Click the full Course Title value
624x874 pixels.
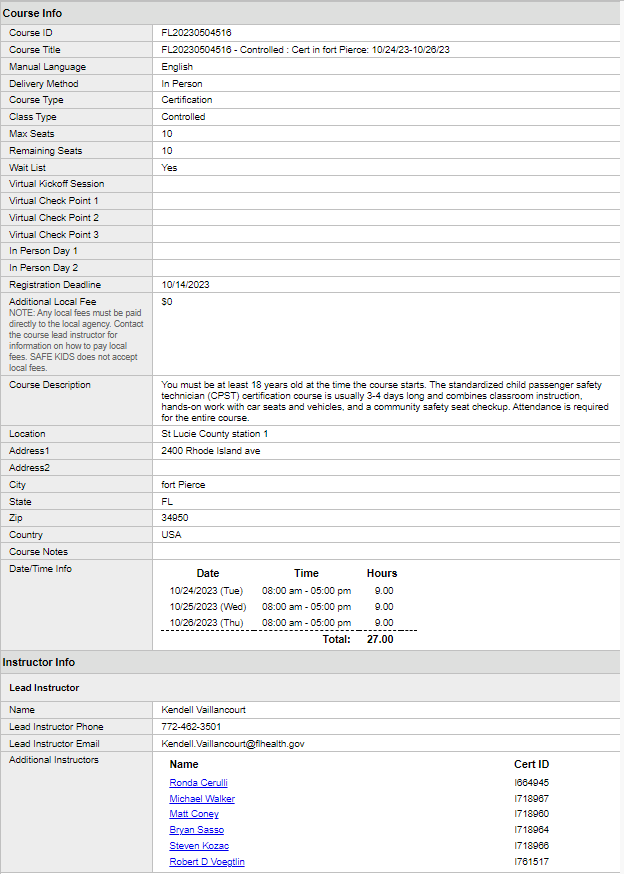(x=306, y=50)
